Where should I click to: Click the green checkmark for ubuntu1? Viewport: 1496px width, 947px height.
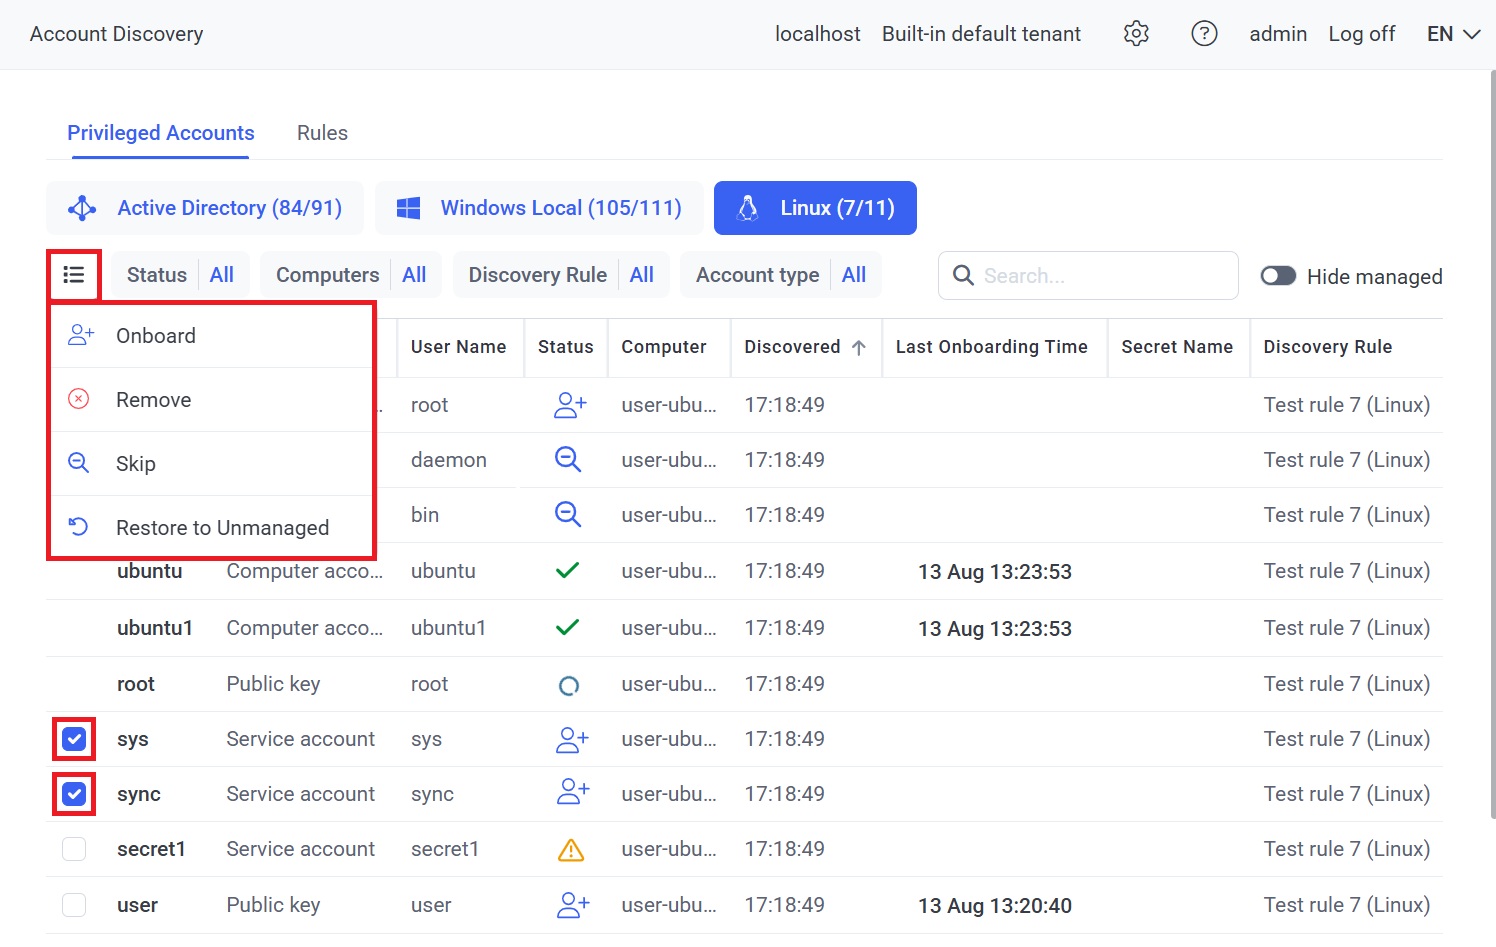(567, 628)
